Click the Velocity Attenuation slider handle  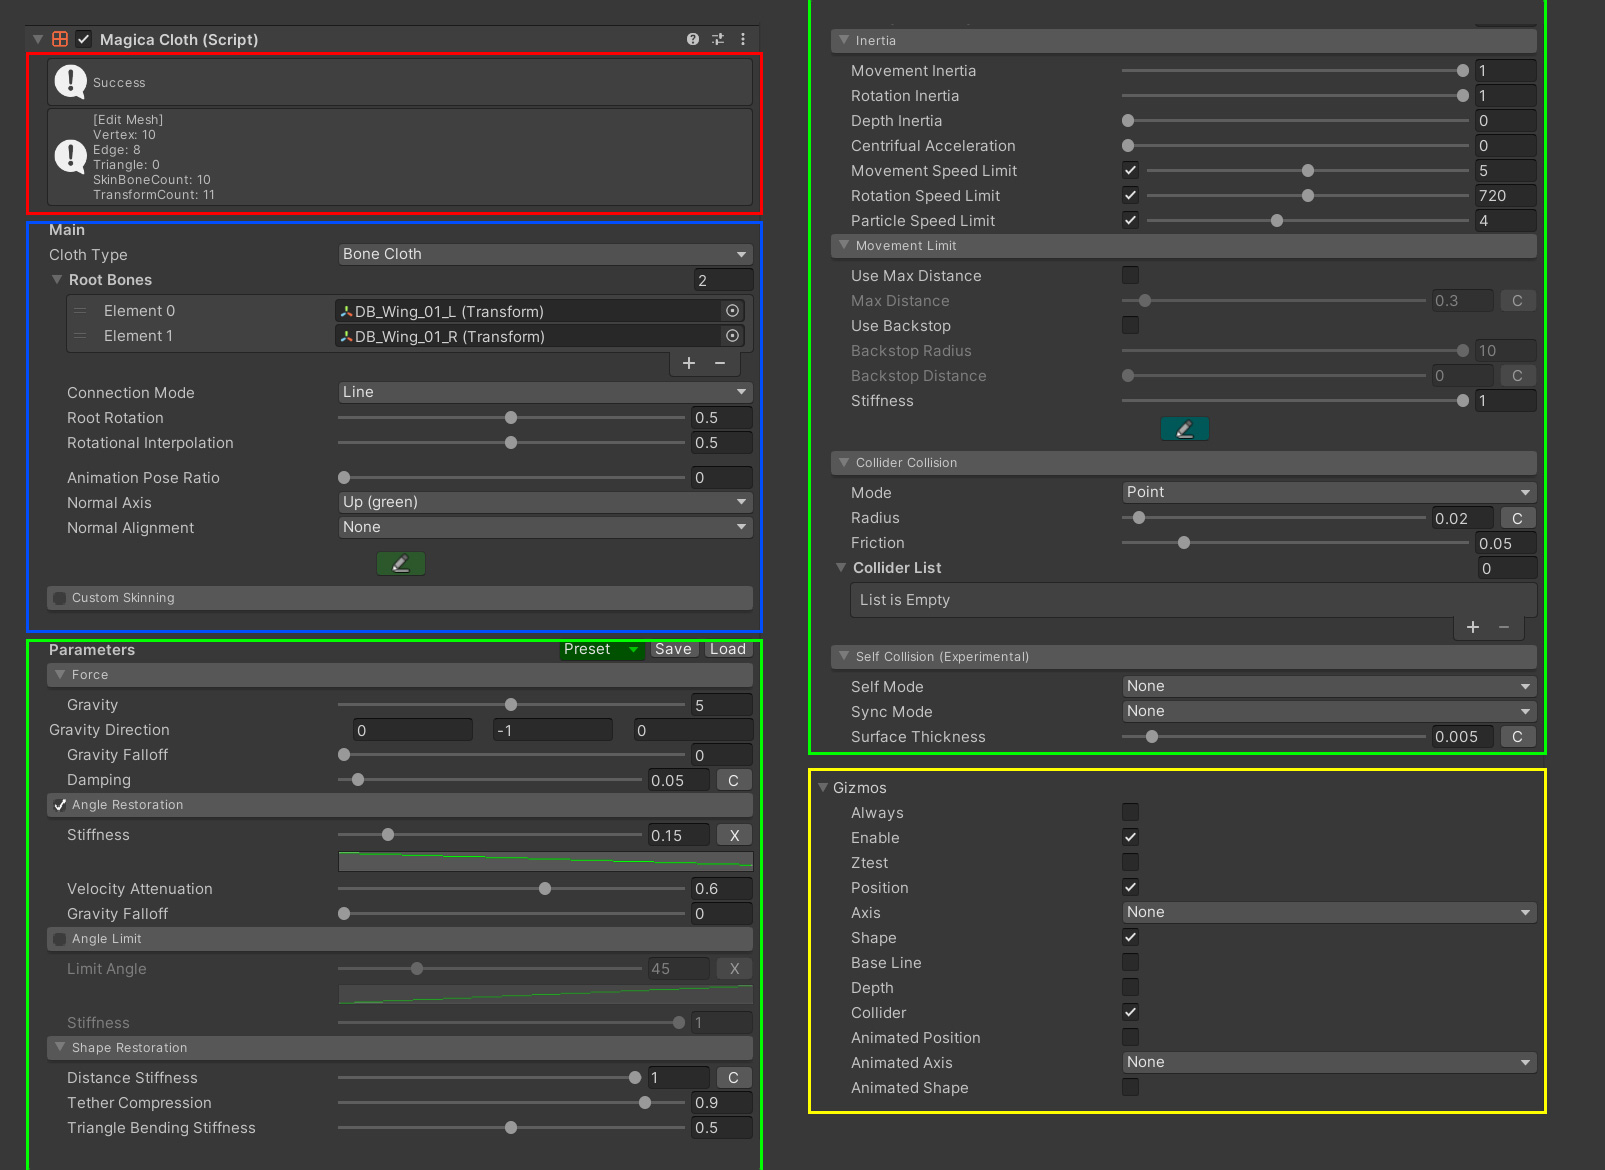pyautogui.click(x=545, y=889)
